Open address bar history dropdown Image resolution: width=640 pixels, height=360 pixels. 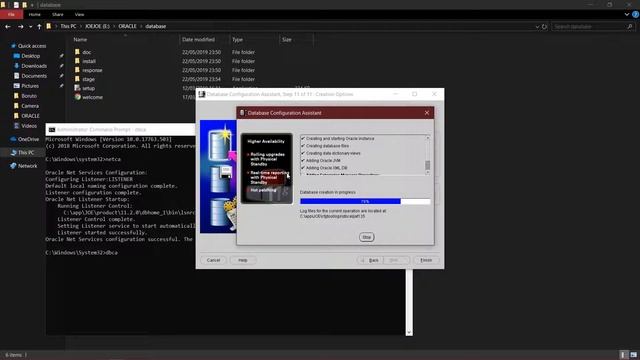click(x=537, y=27)
